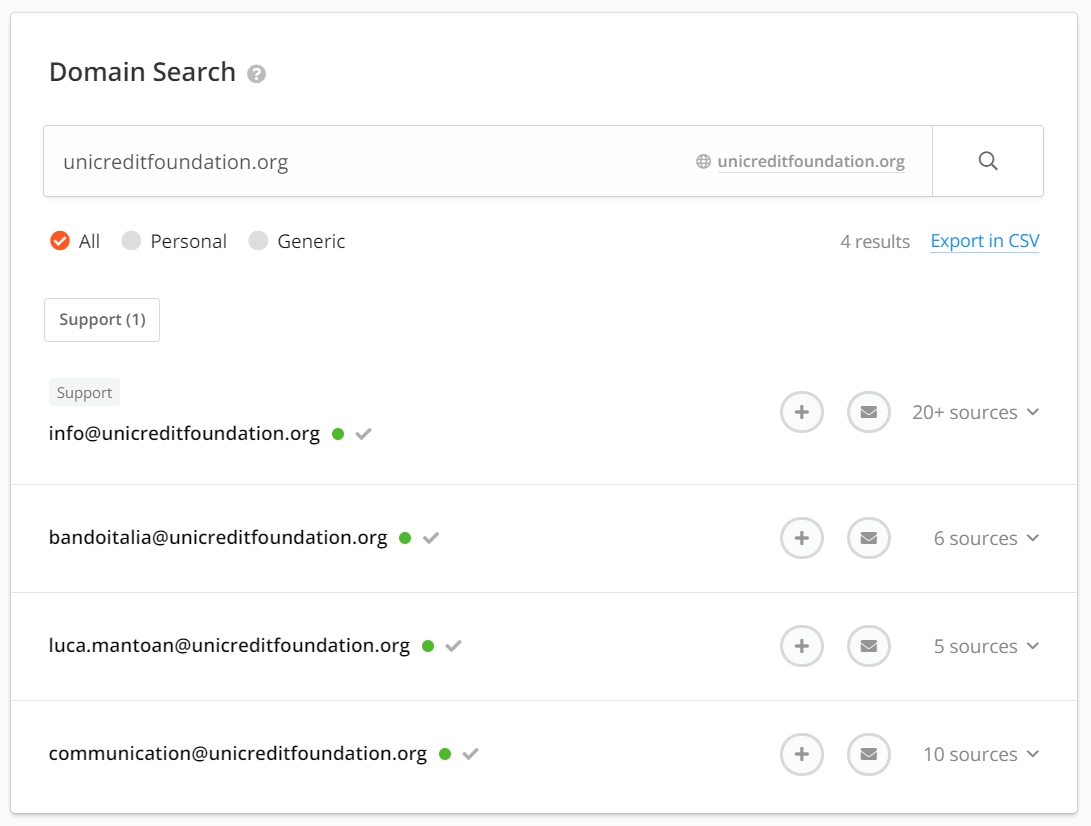The image size is (1091, 826).
Task: Add luca.mantoan email with the plus icon
Action: coord(801,646)
